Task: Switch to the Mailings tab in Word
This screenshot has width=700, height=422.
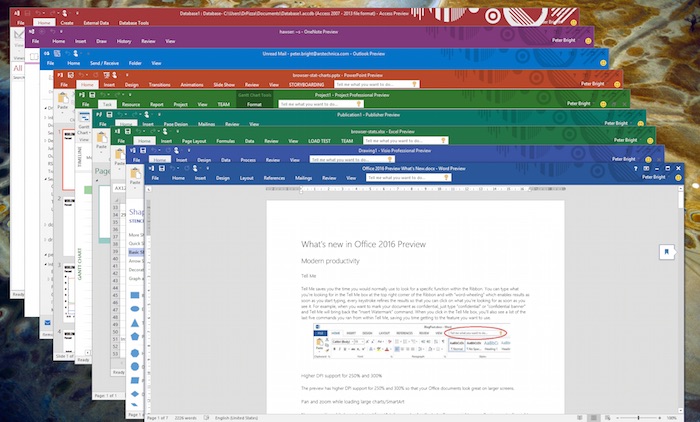Action: 306,177
